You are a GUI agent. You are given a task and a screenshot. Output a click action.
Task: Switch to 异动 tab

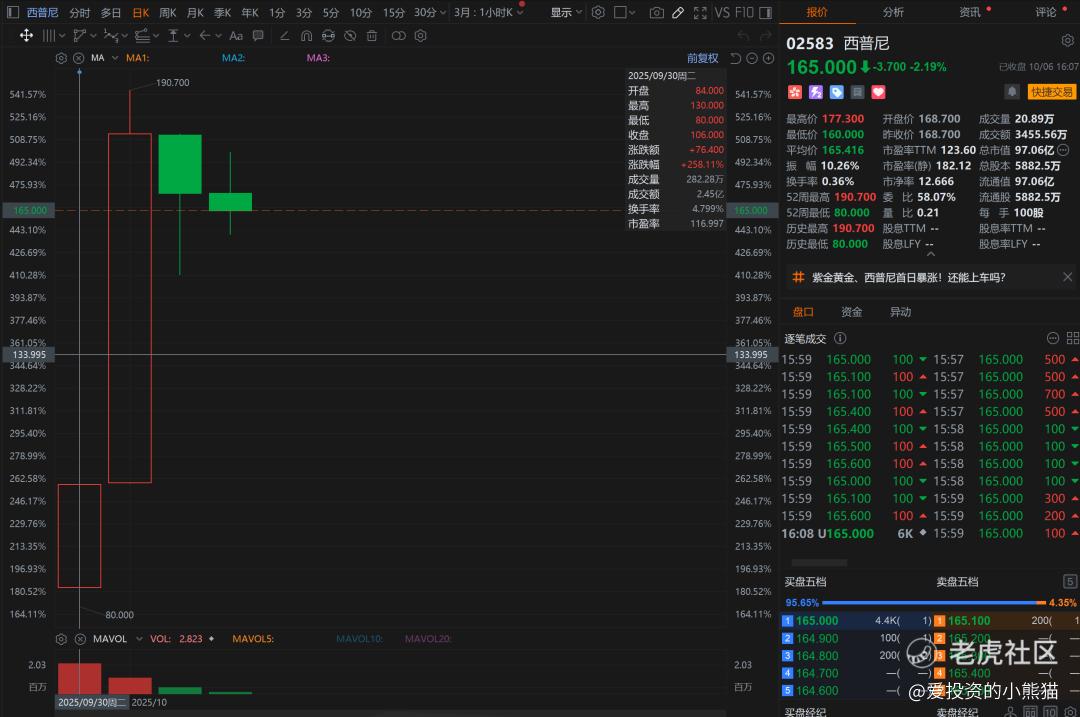pyautogui.click(x=900, y=312)
